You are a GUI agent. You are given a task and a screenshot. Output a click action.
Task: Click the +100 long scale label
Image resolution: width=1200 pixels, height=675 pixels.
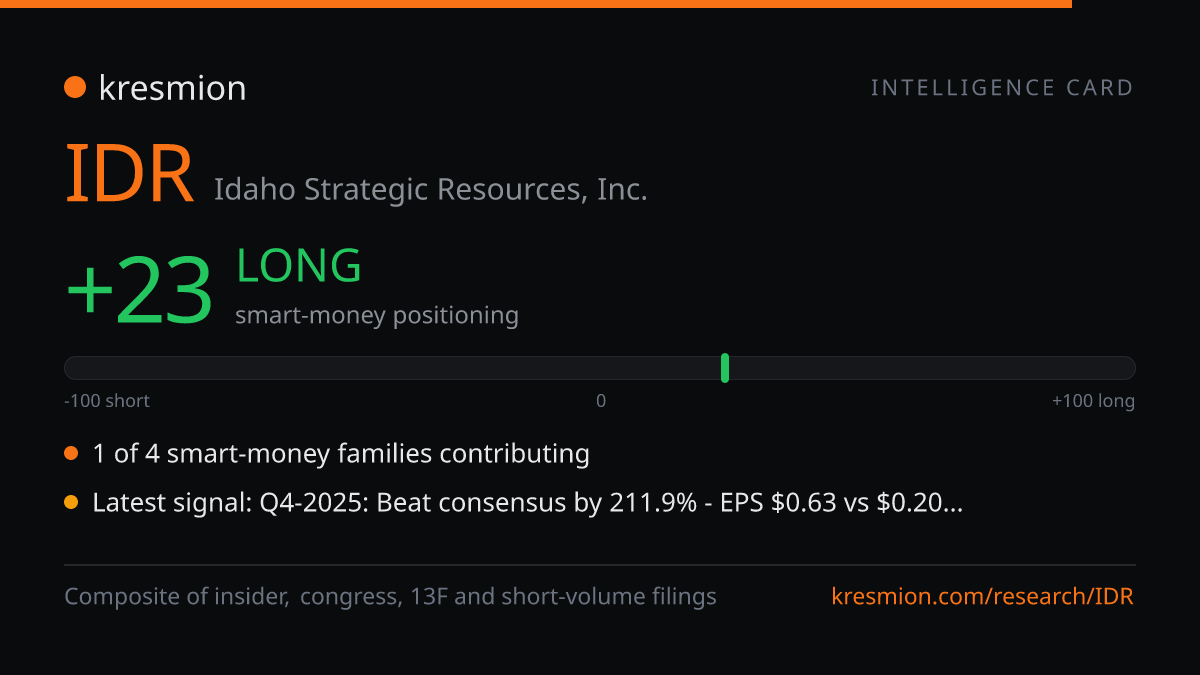tap(1093, 401)
